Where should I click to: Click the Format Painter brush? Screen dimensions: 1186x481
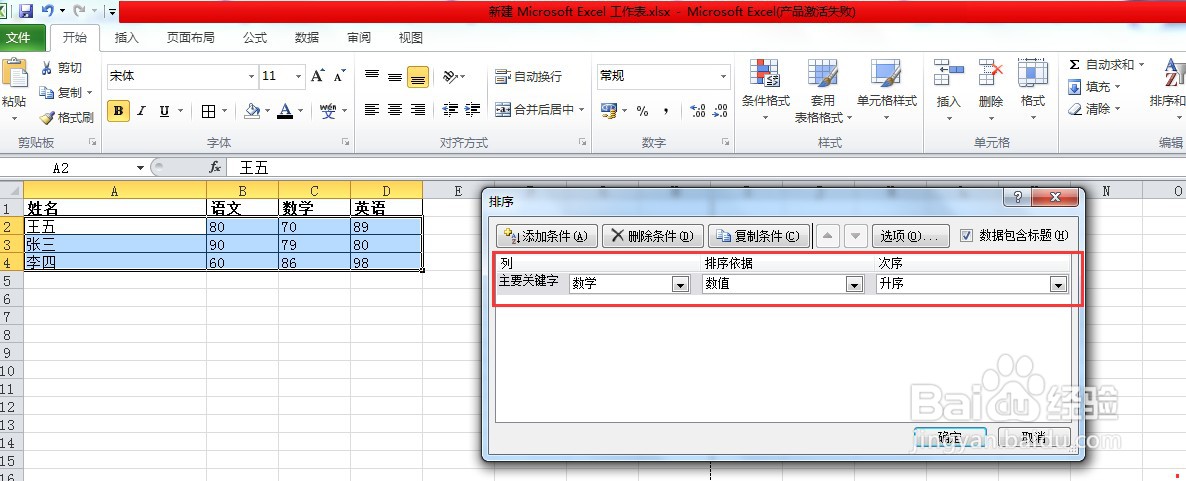[47, 117]
